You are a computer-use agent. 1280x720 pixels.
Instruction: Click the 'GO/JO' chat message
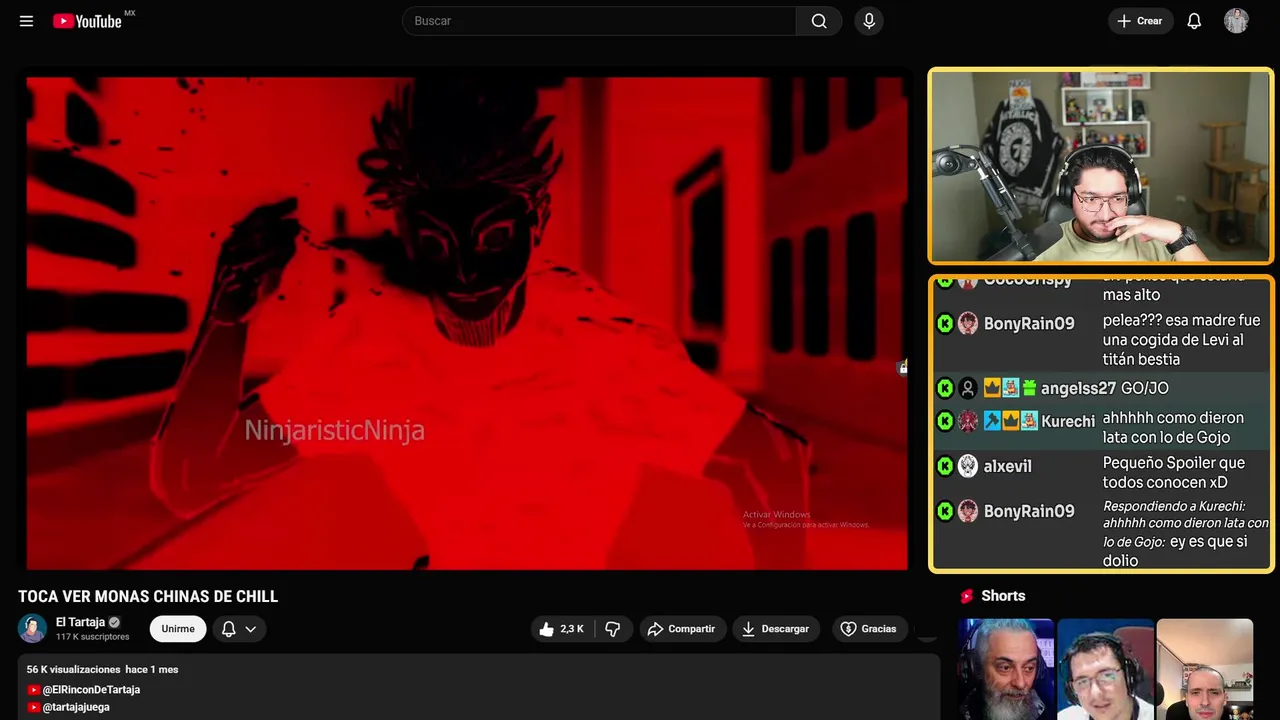click(1144, 388)
